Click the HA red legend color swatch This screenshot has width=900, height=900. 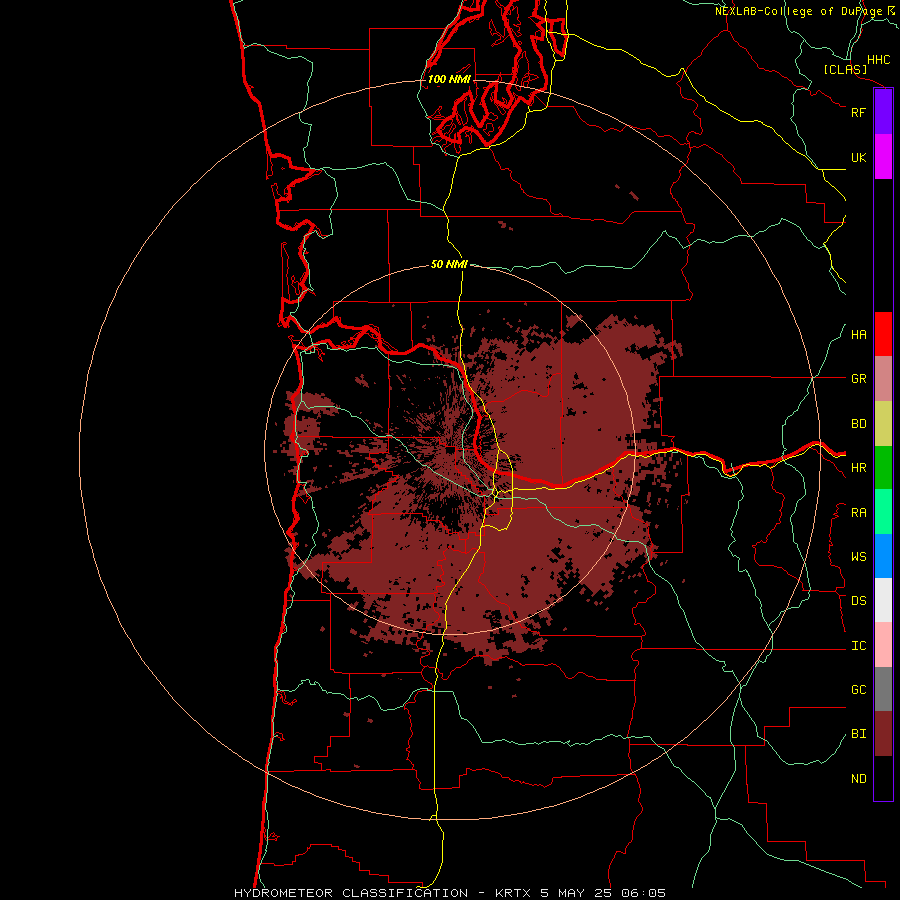(883, 334)
